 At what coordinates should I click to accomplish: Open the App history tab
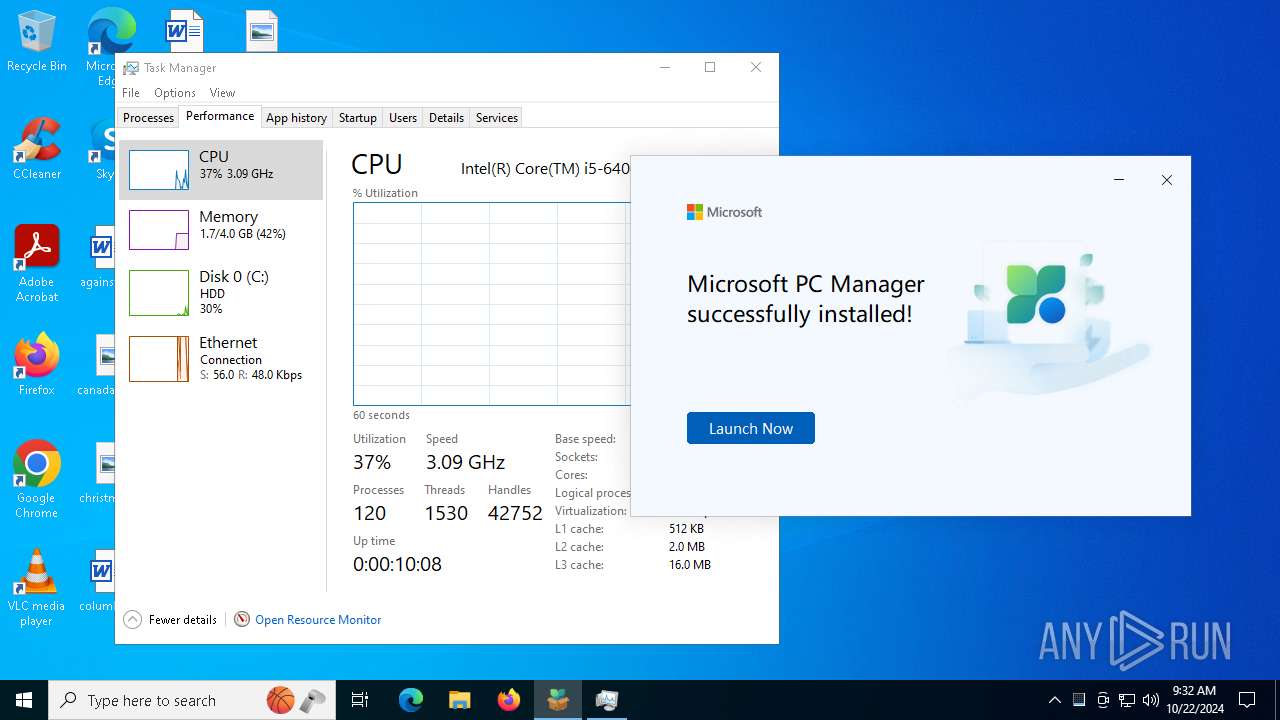pyautogui.click(x=296, y=118)
